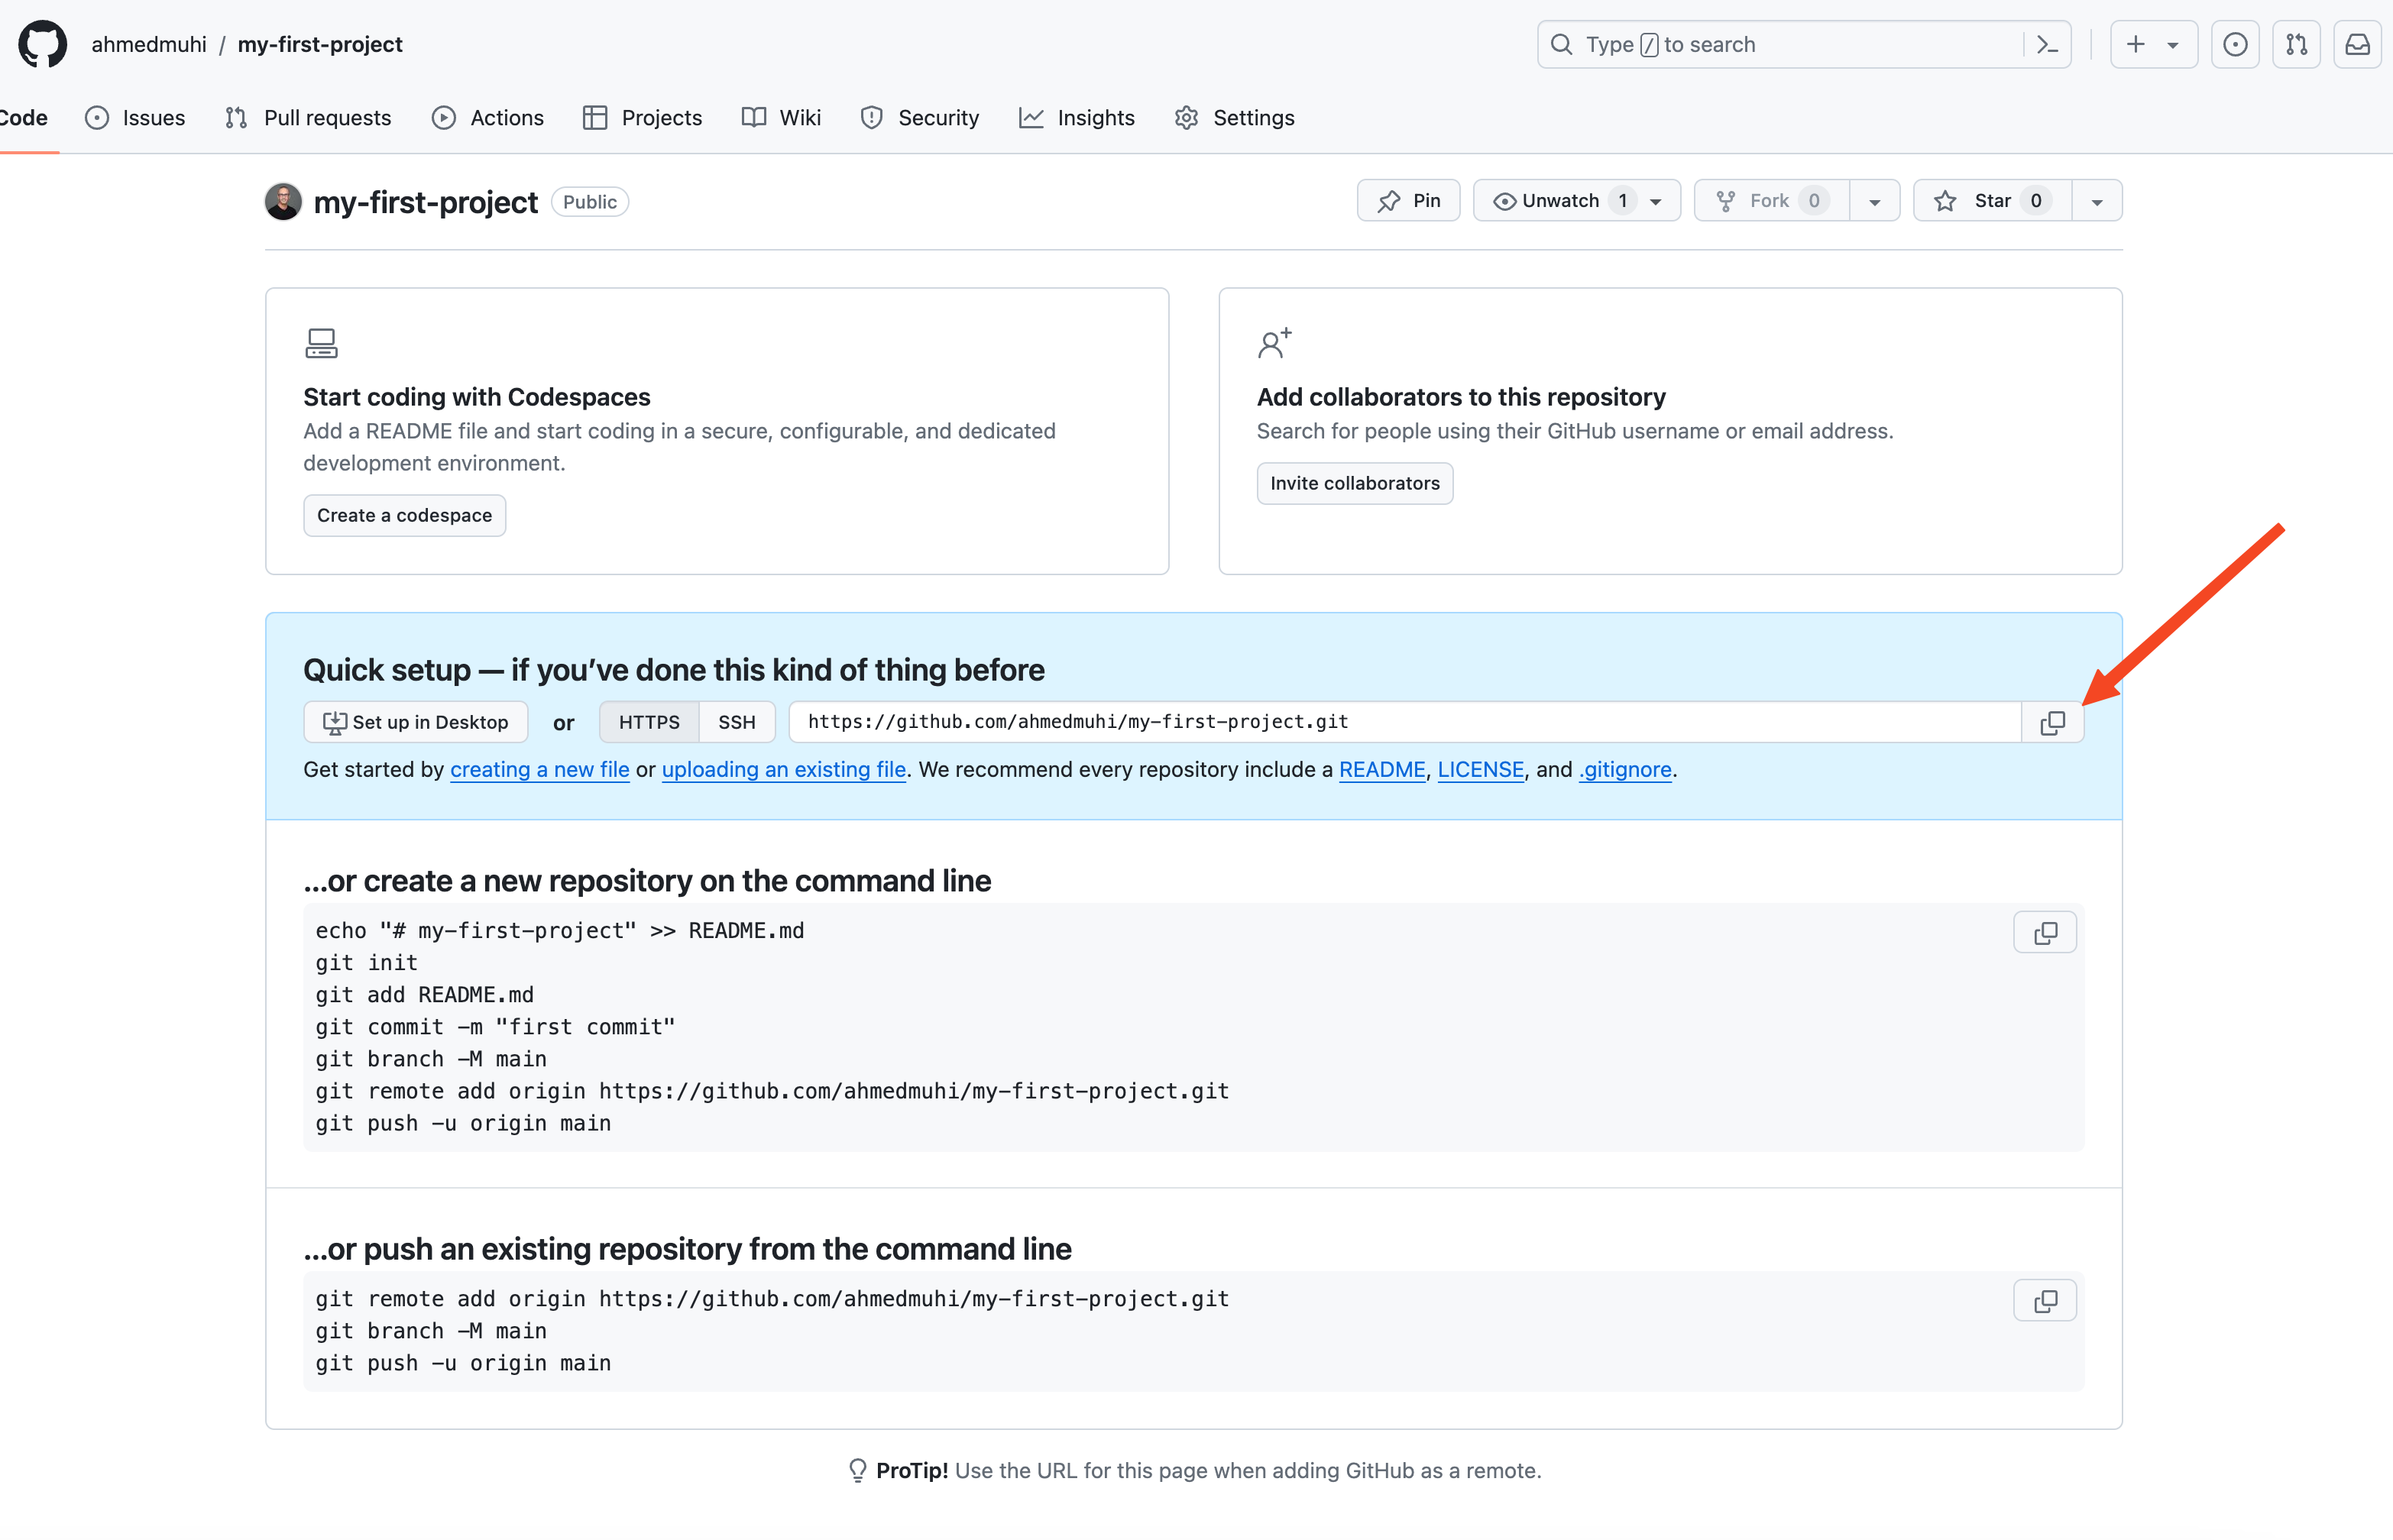The height and width of the screenshot is (1540, 2393).
Task: Click ahmedmuhi in the breadcrumb
Action: [x=149, y=44]
